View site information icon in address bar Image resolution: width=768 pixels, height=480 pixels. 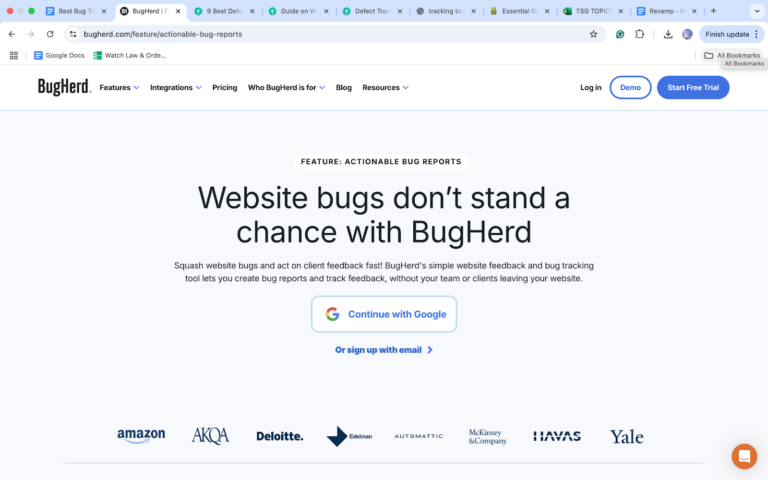(x=73, y=34)
